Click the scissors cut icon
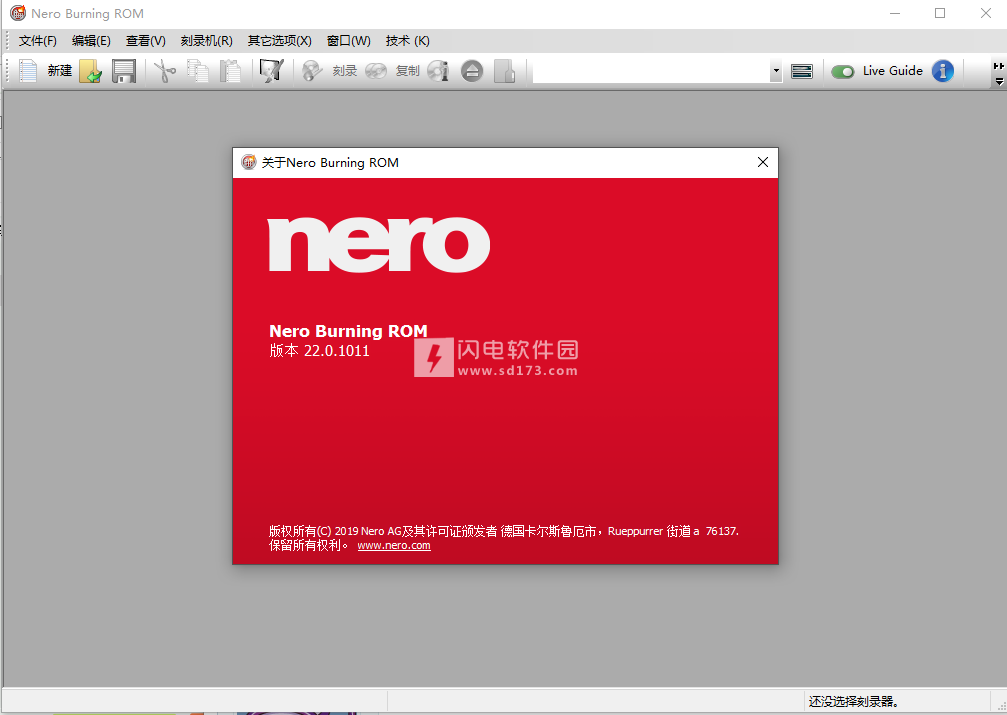This screenshot has width=1007, height=715. (165, 71)
